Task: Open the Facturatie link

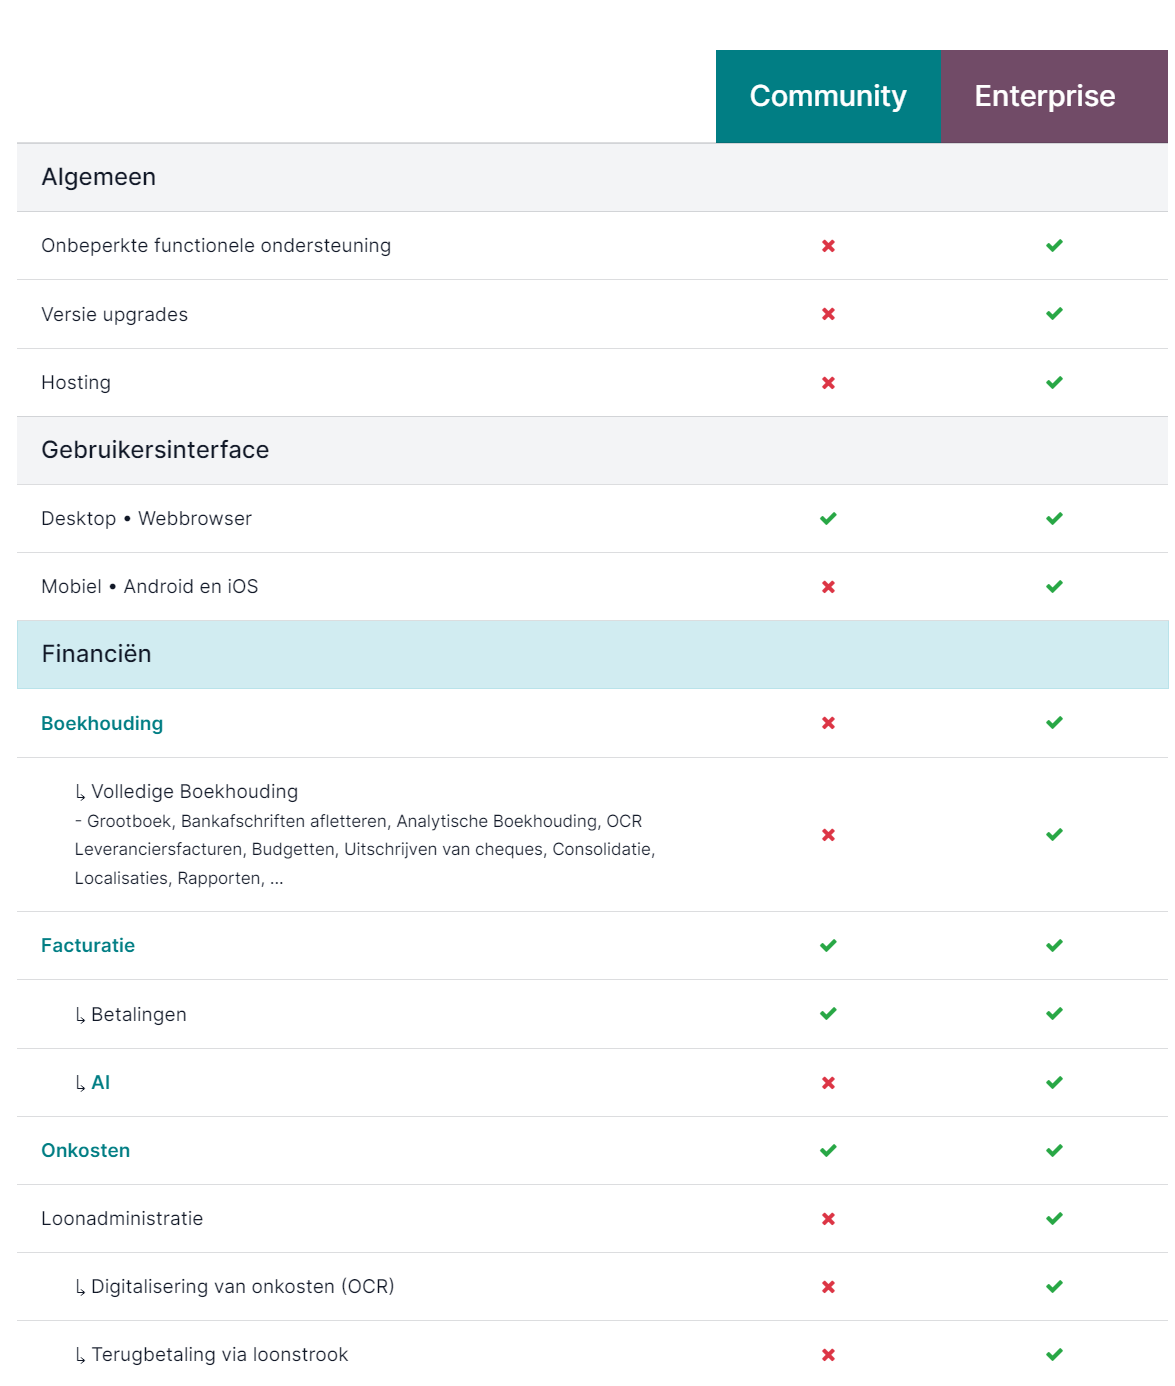Action: click(x=88, y=945)
